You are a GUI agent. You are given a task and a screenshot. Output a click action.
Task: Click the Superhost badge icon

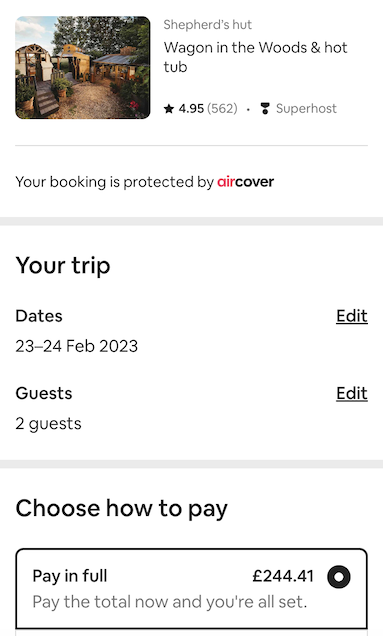tap(265, 109)
